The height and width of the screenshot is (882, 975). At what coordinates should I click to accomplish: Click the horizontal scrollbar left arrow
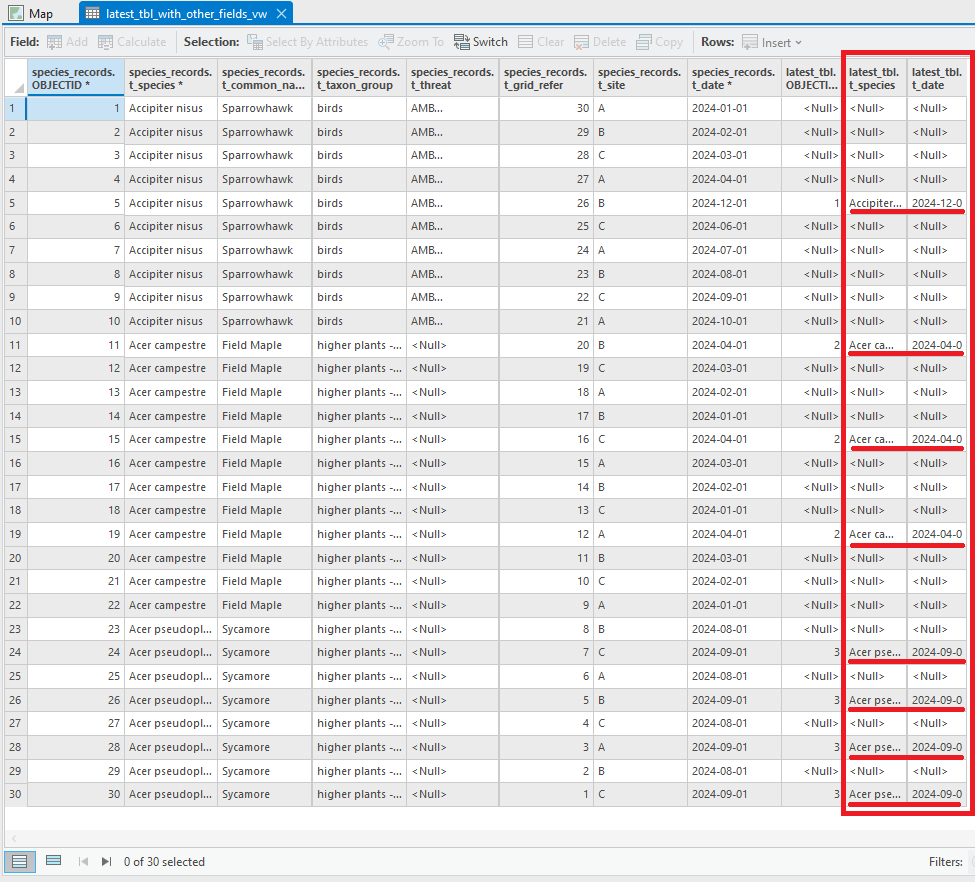click(14, 838)
